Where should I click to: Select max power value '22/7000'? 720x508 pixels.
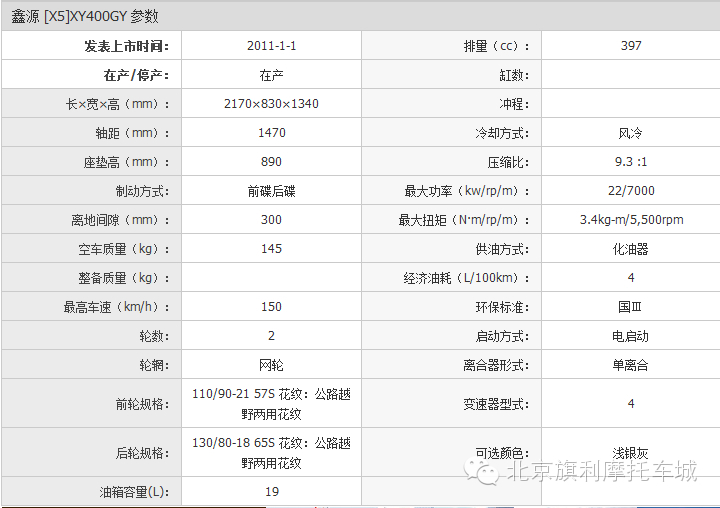tap(631, 191)
